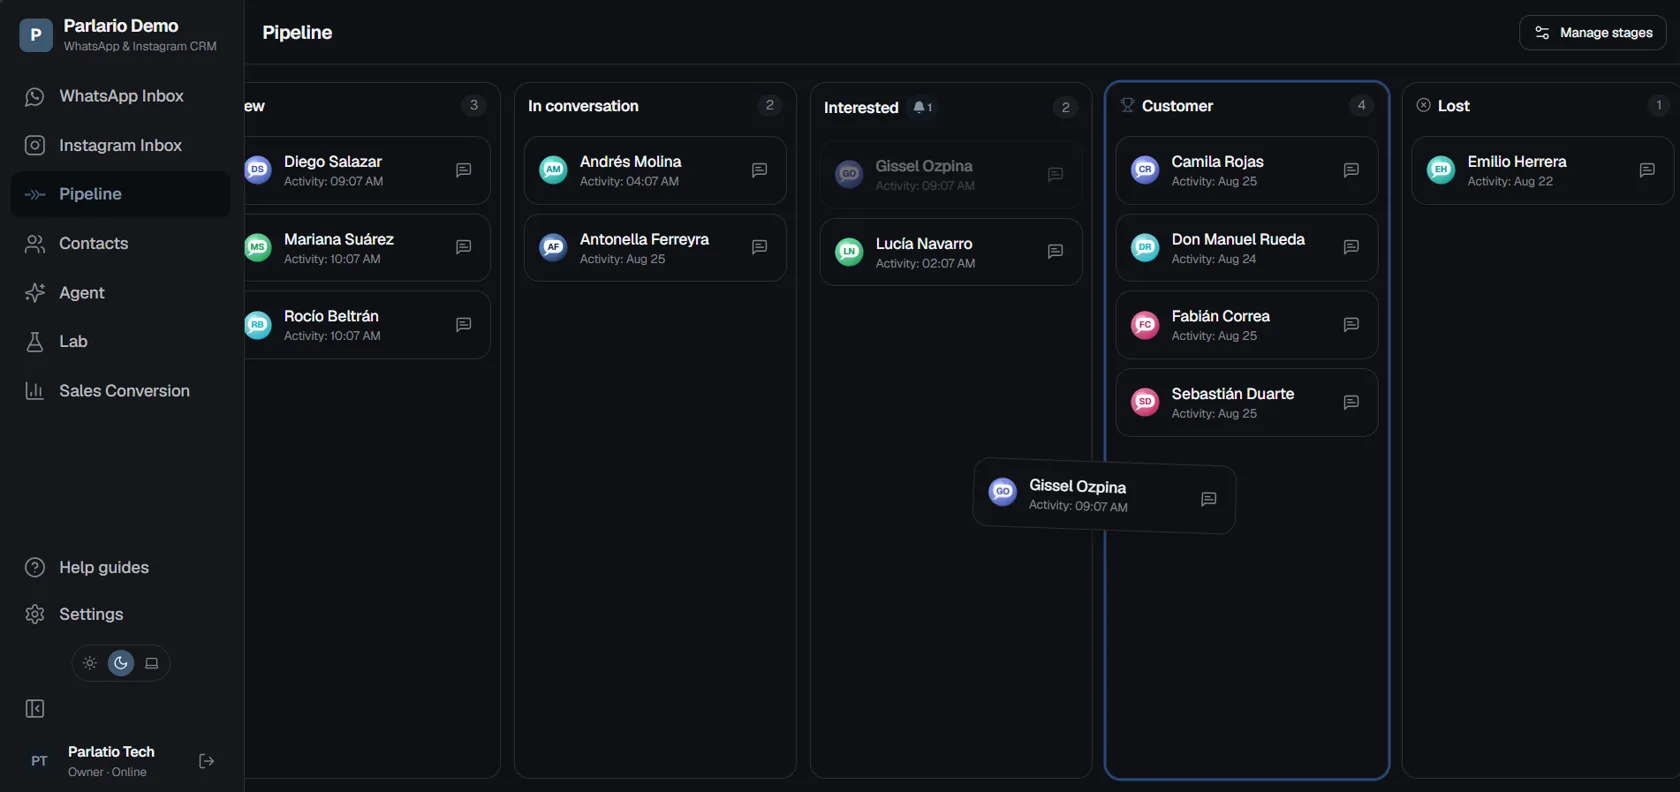Image resolution: width=1680 pixels, height=792 pixels.
Task: Click the Manage stages button
Action: [x=1593, y=33]
